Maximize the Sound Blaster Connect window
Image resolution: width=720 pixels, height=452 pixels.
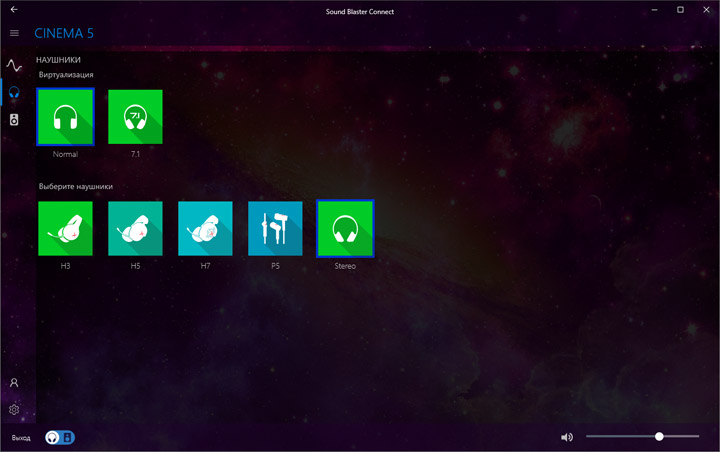[681, 10]
